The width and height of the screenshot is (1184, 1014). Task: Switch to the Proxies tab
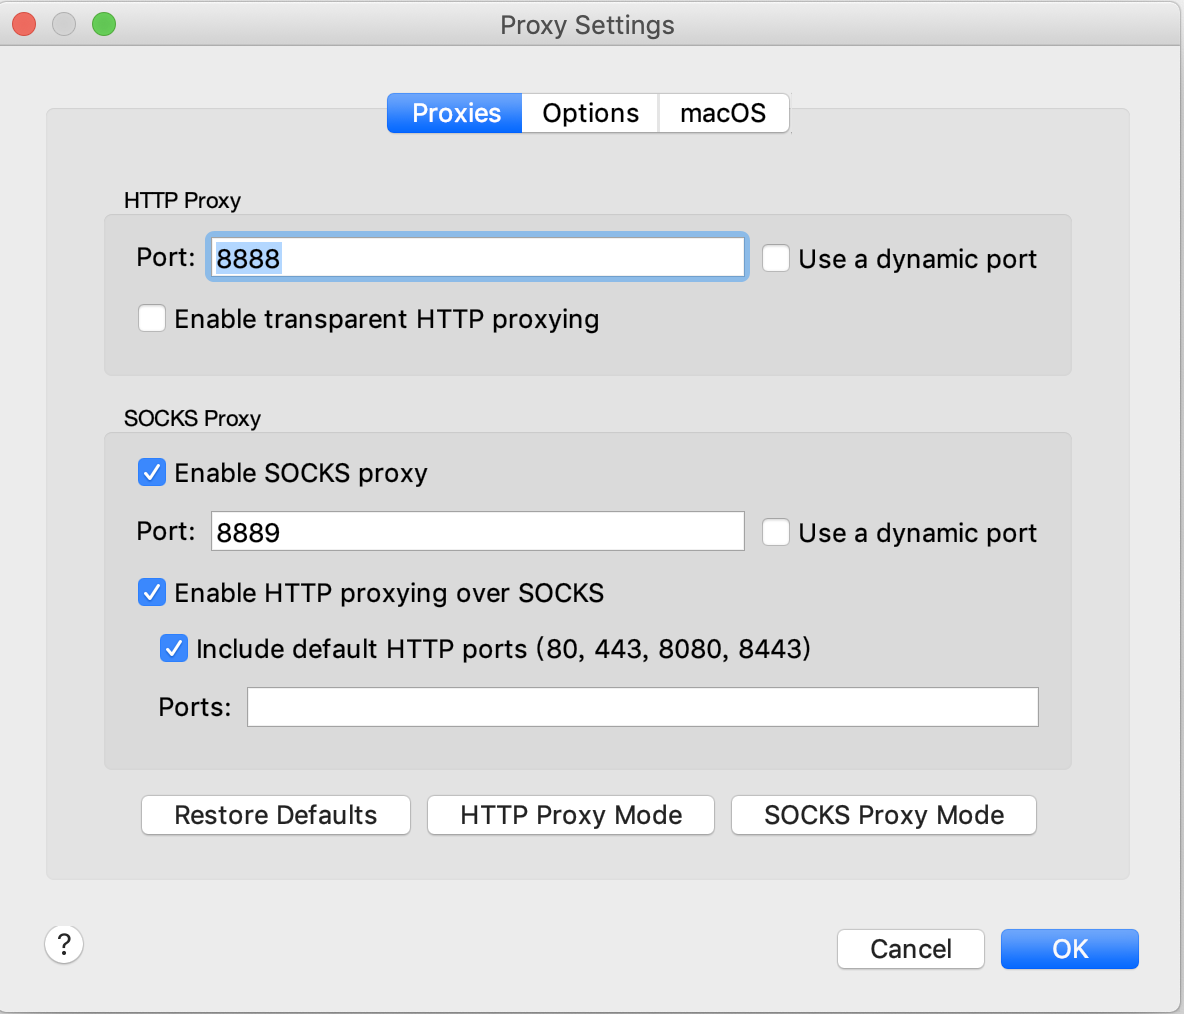(x=455, y=113)
